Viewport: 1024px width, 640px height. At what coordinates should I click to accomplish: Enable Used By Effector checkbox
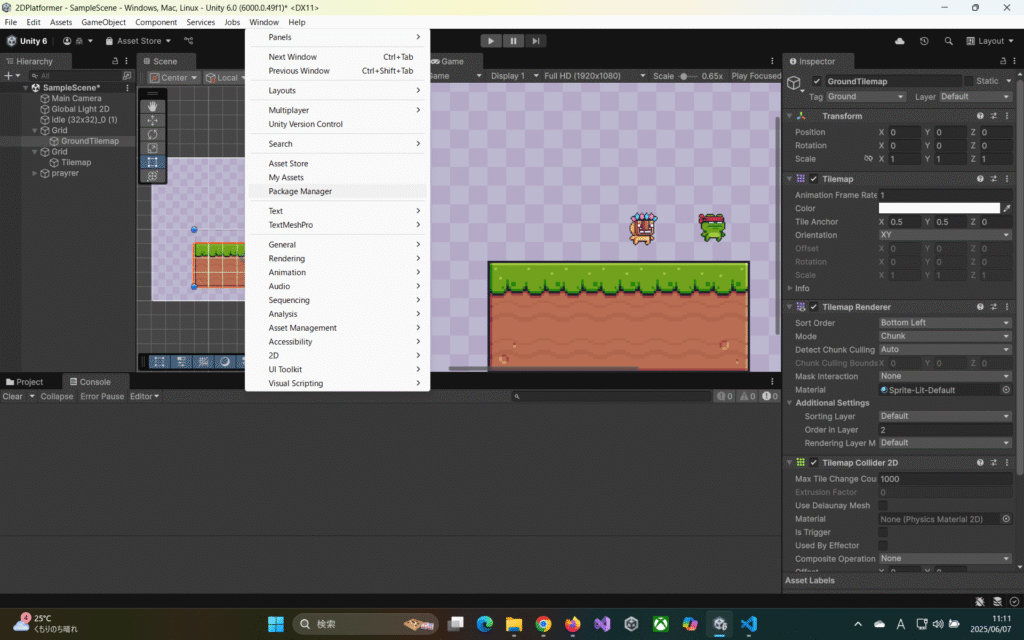883,545
